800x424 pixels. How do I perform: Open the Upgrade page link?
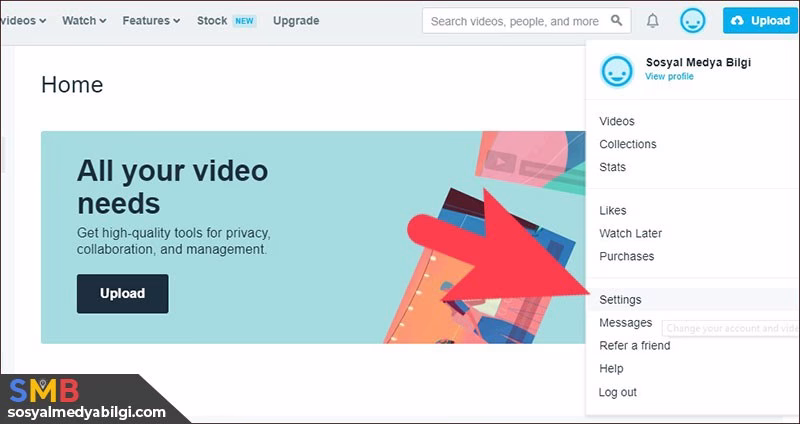tap(296, 21)
